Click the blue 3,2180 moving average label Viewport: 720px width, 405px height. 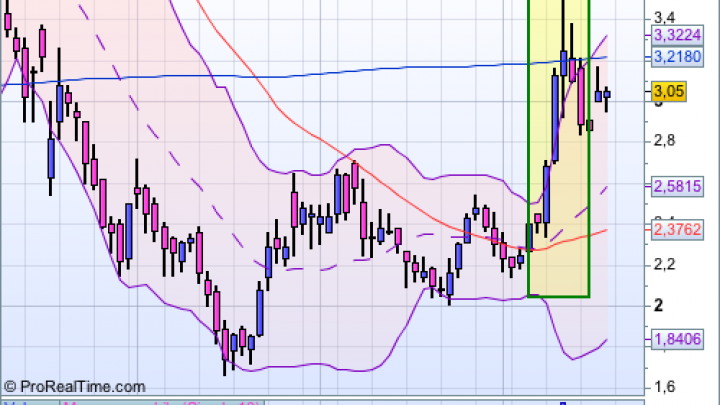tap(677, 57)
